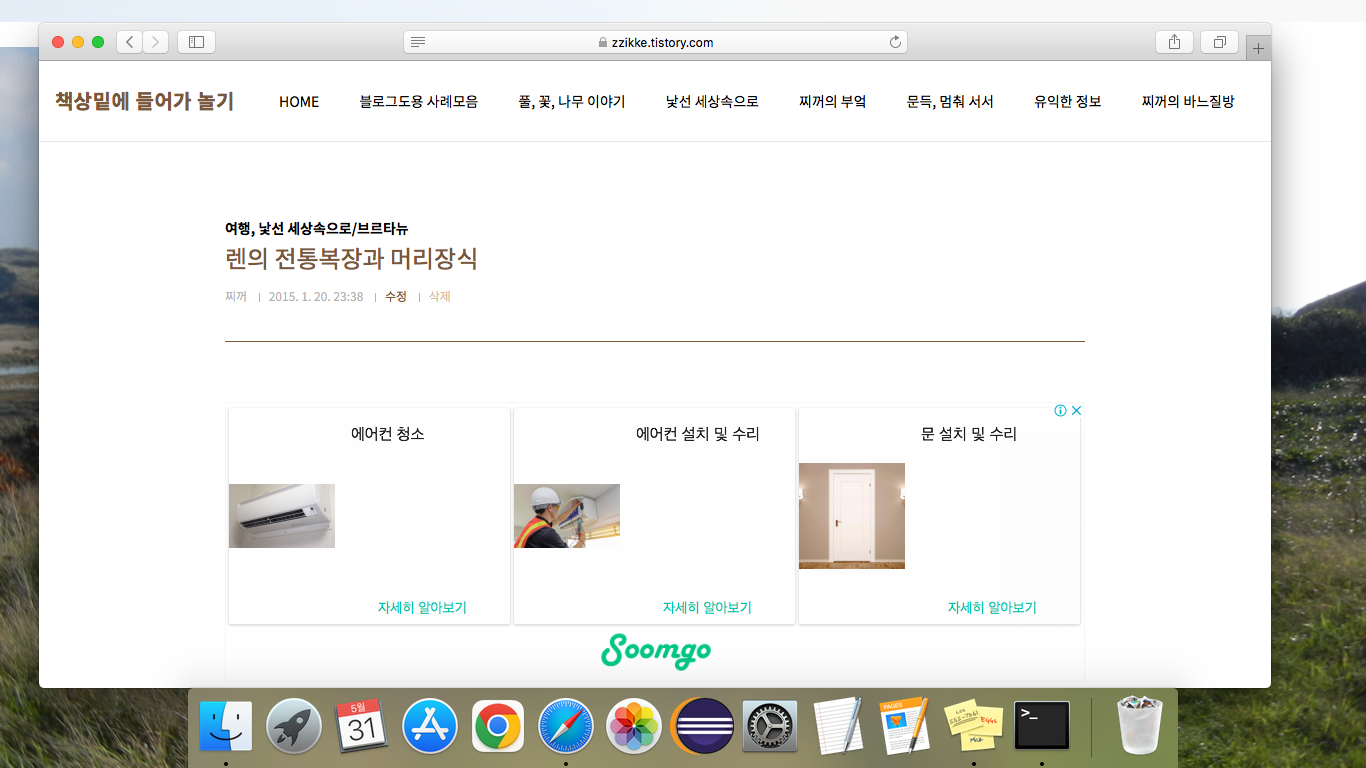Click post date 2015. 1. 20. 23:38
Screen dimensions: 1366x768
pyautogui.click(x=316, y=296)
